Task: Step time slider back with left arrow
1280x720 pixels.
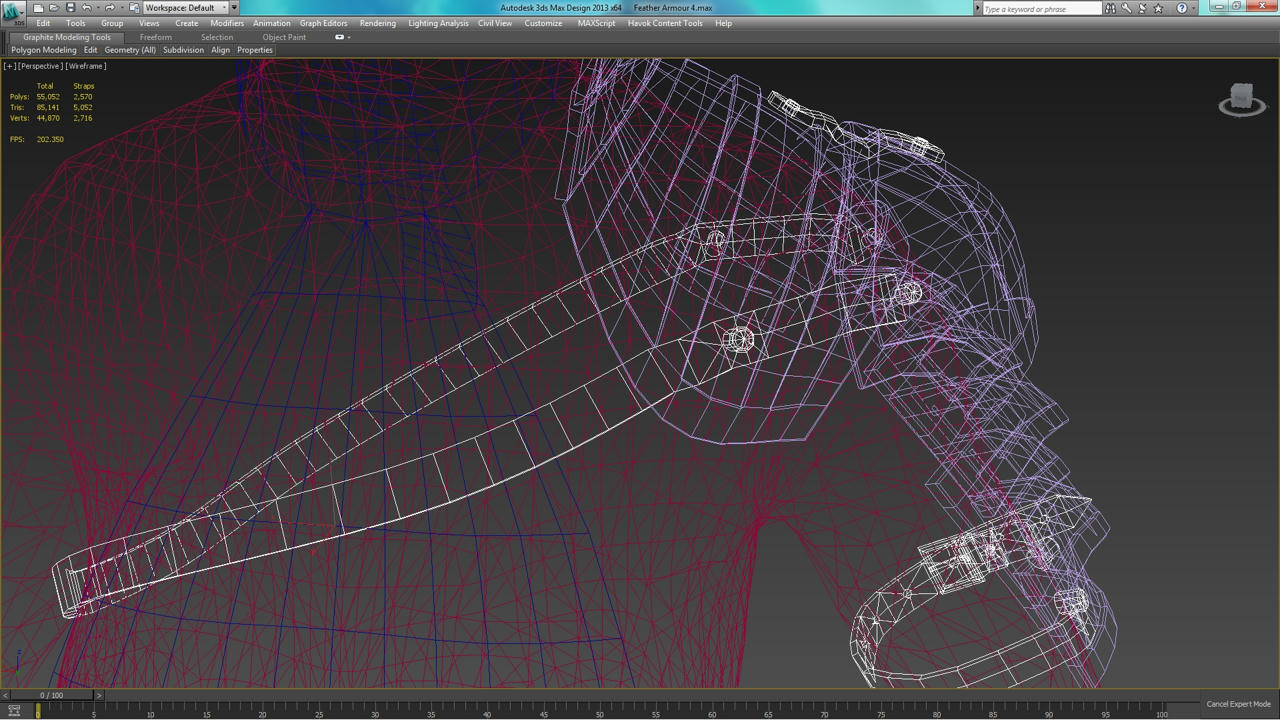Action: [5, 695]
